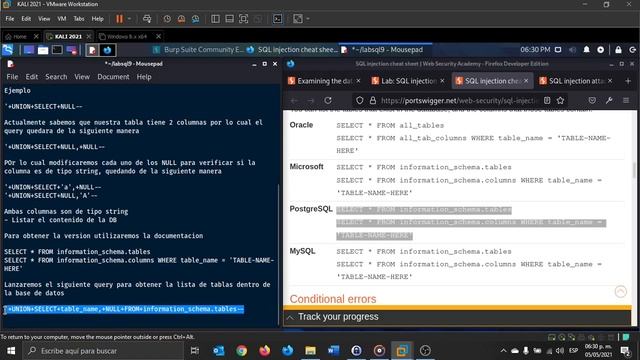Launch the terminal from the Kali panel
Image resolution: width=640 pixels, height=360 pixels.
pos(57,50)
